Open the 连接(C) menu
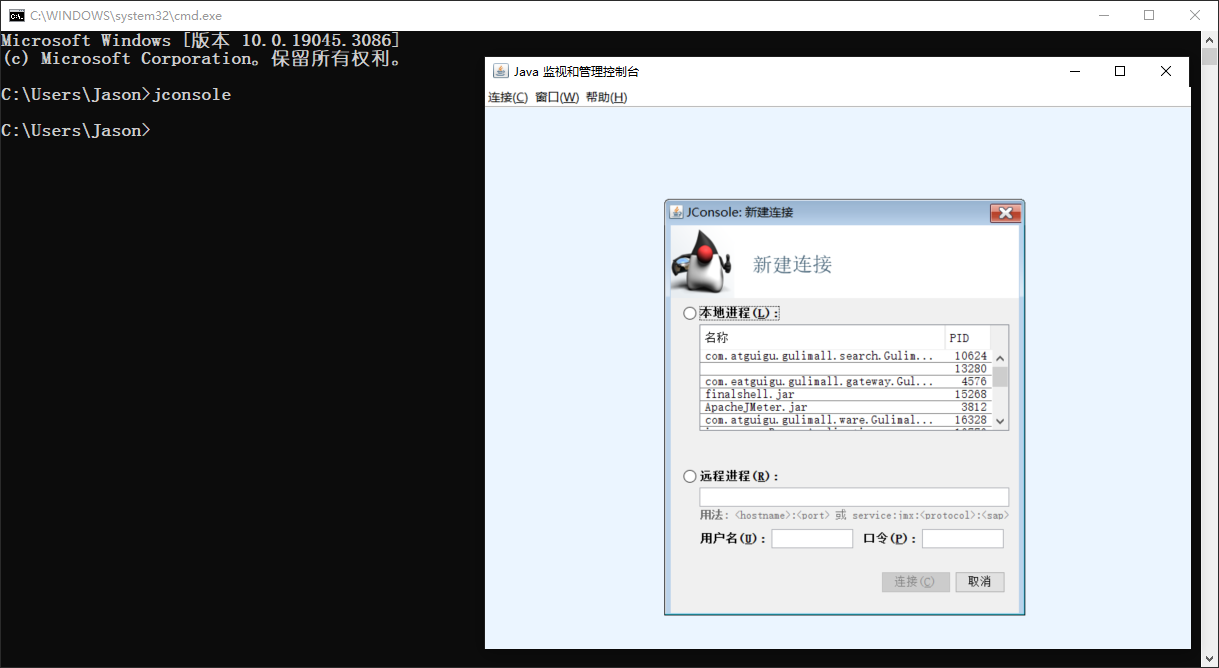This screenshot has width=1219, height=668. coord(509,97)
